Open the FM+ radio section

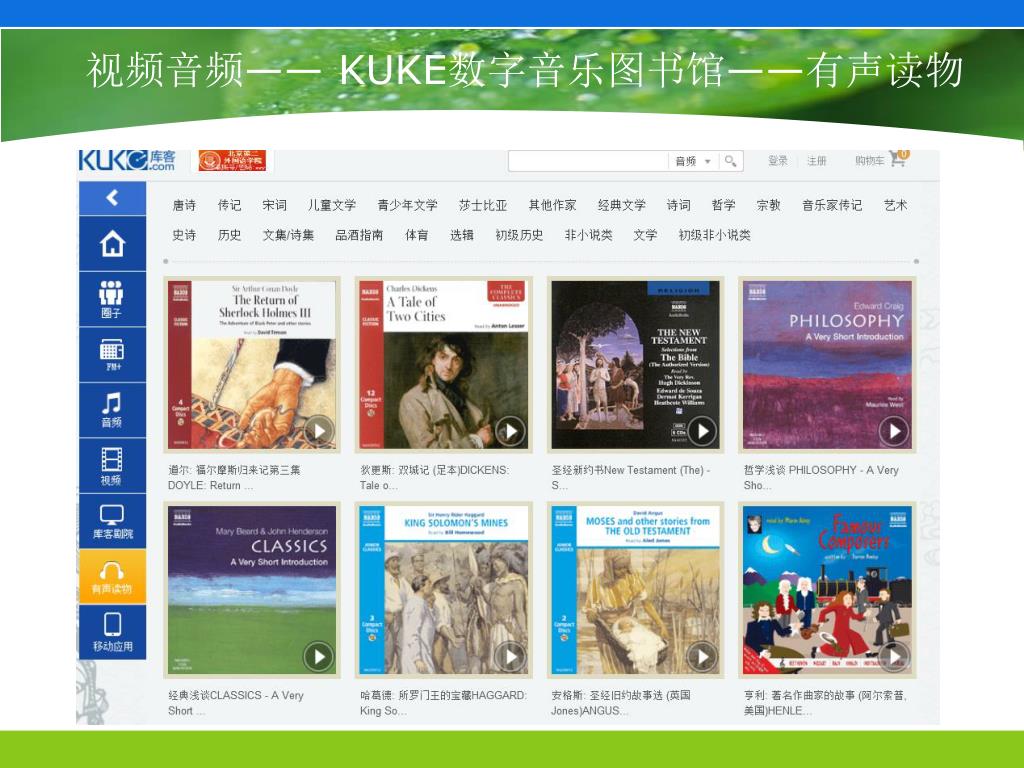click(112, 355)
